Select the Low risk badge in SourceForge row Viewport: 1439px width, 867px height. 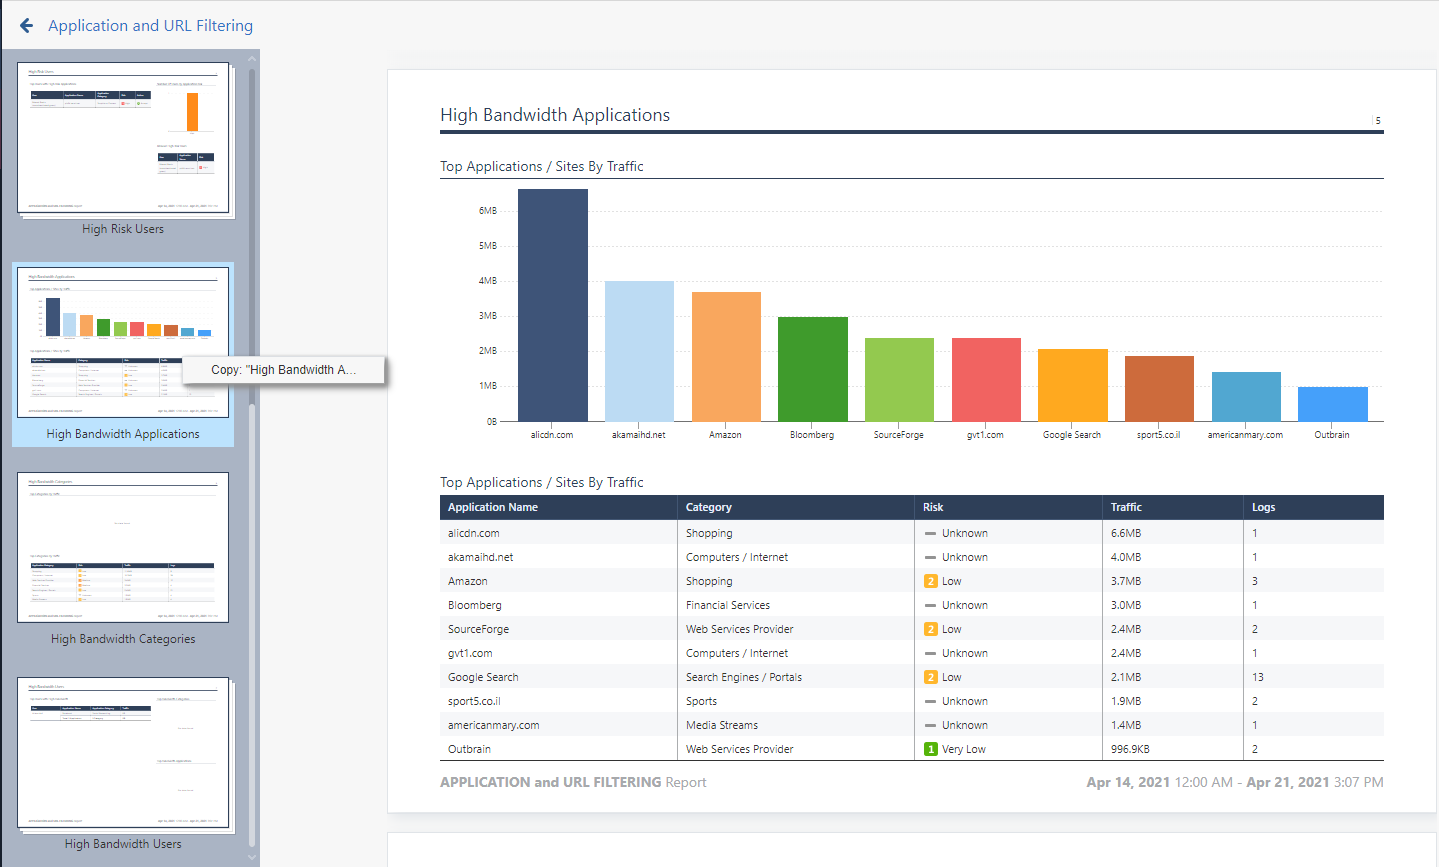pos(930,629)
